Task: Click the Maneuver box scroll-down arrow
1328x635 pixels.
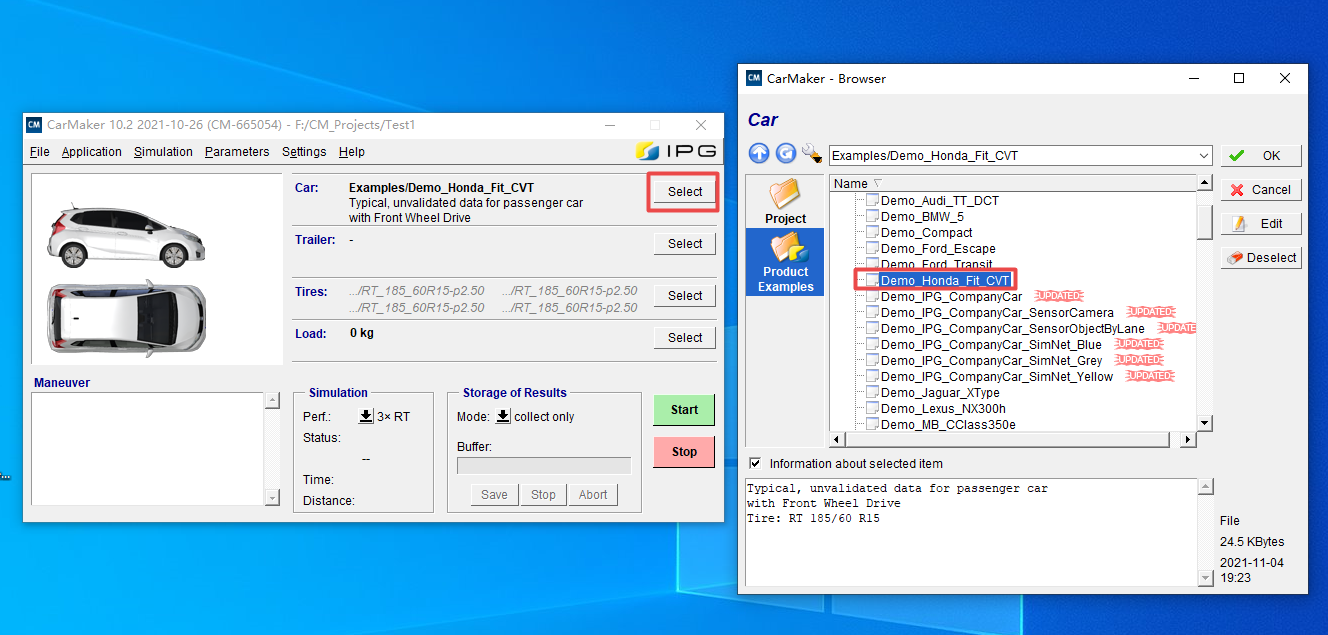Action: [x=272, y=497]
